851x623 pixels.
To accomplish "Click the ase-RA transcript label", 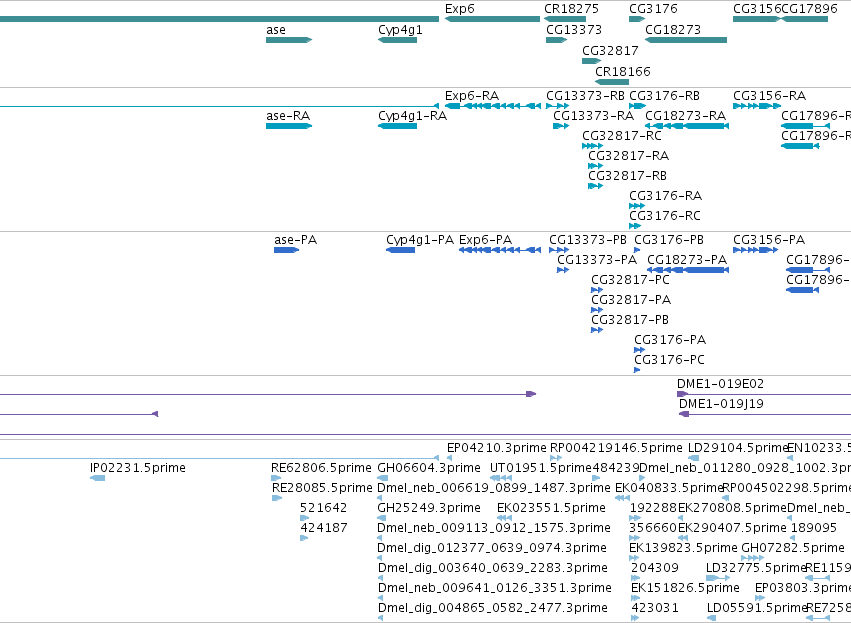I will click(x=288, y=116).
